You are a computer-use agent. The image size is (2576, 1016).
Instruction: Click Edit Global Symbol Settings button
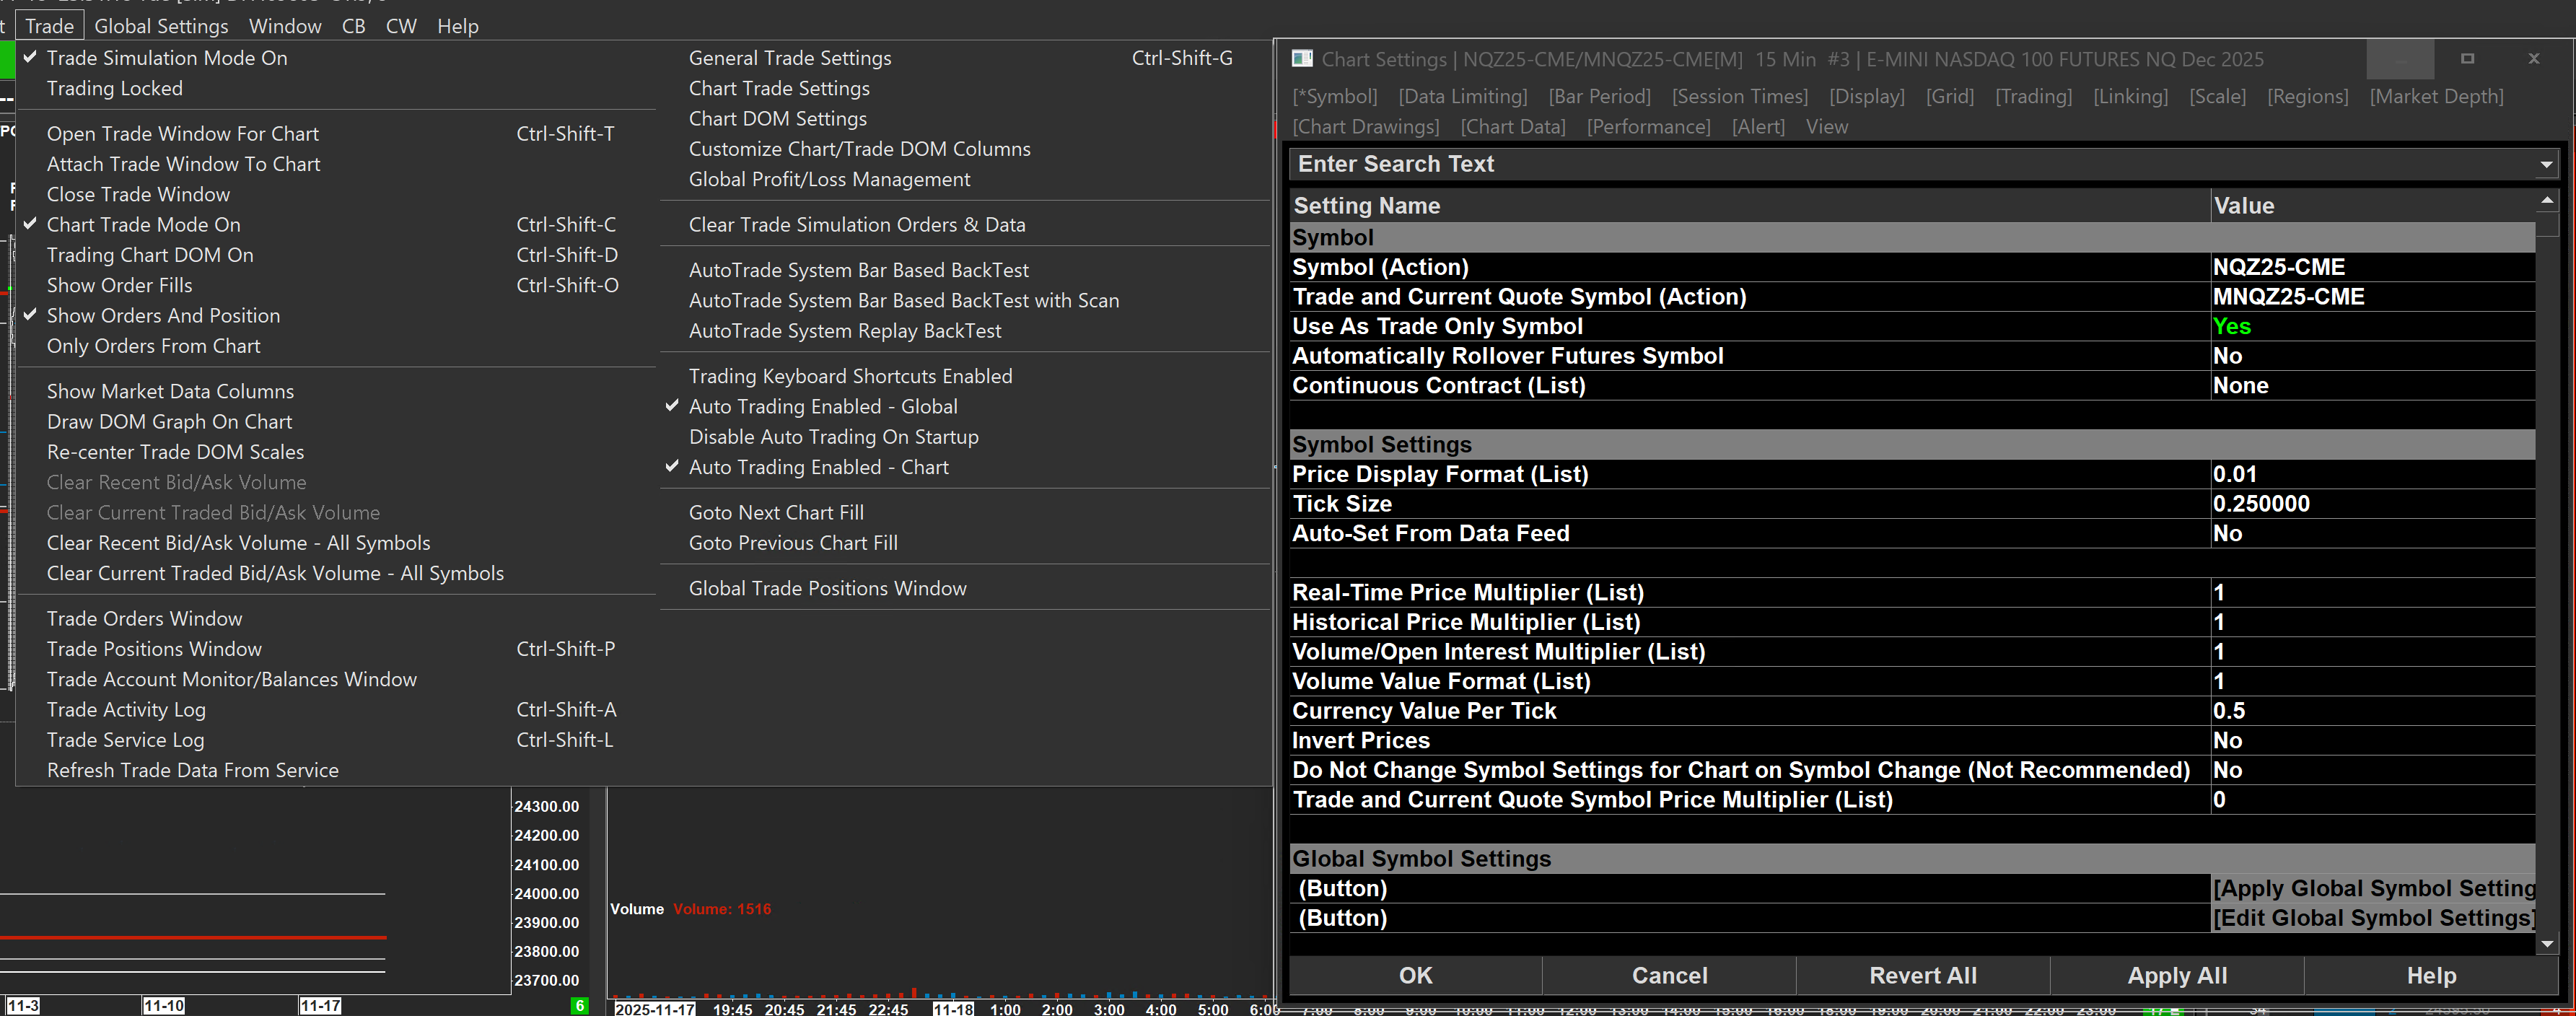point(2373,917)
